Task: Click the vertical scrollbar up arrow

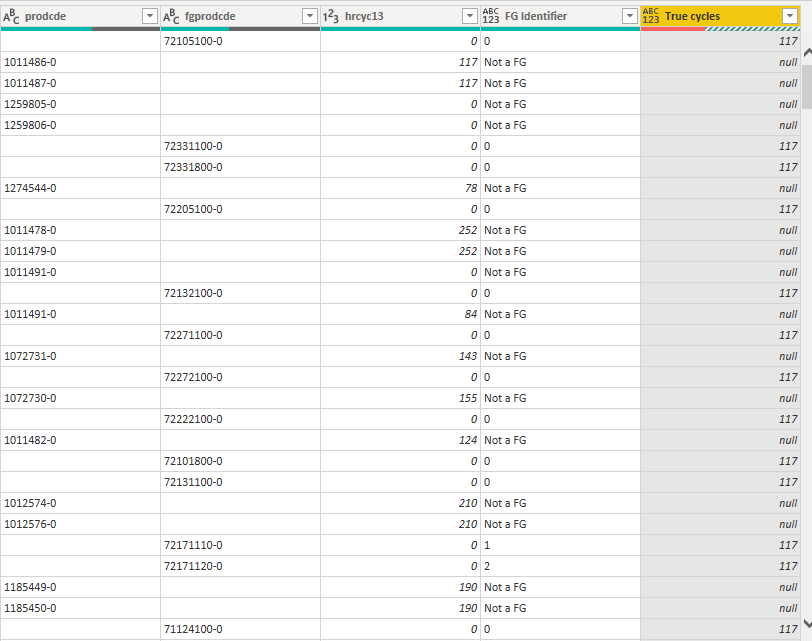Action: pos(807,53)
